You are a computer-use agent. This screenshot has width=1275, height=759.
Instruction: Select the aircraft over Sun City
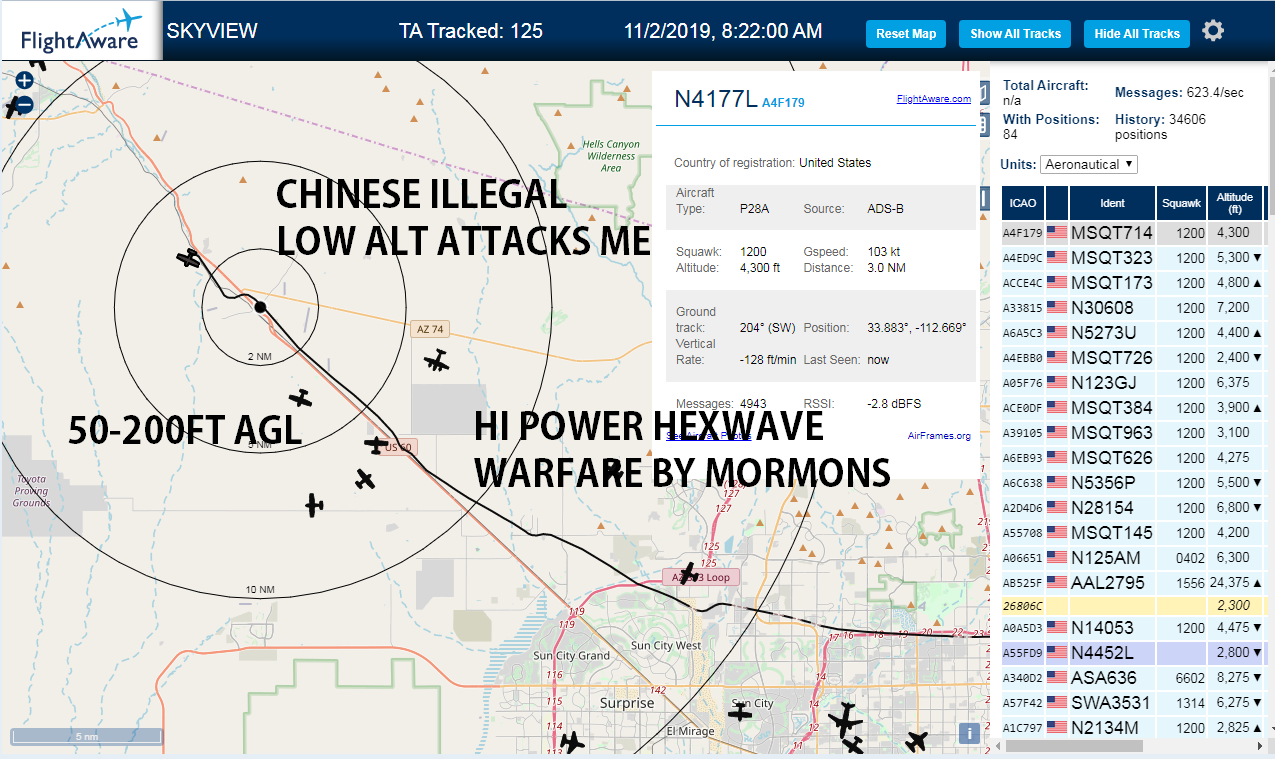pyautogui.click(x=740, y=712)
